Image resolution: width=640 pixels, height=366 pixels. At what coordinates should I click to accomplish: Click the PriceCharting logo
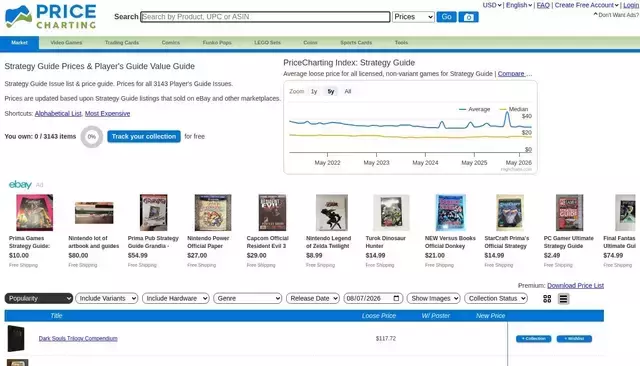51,17
